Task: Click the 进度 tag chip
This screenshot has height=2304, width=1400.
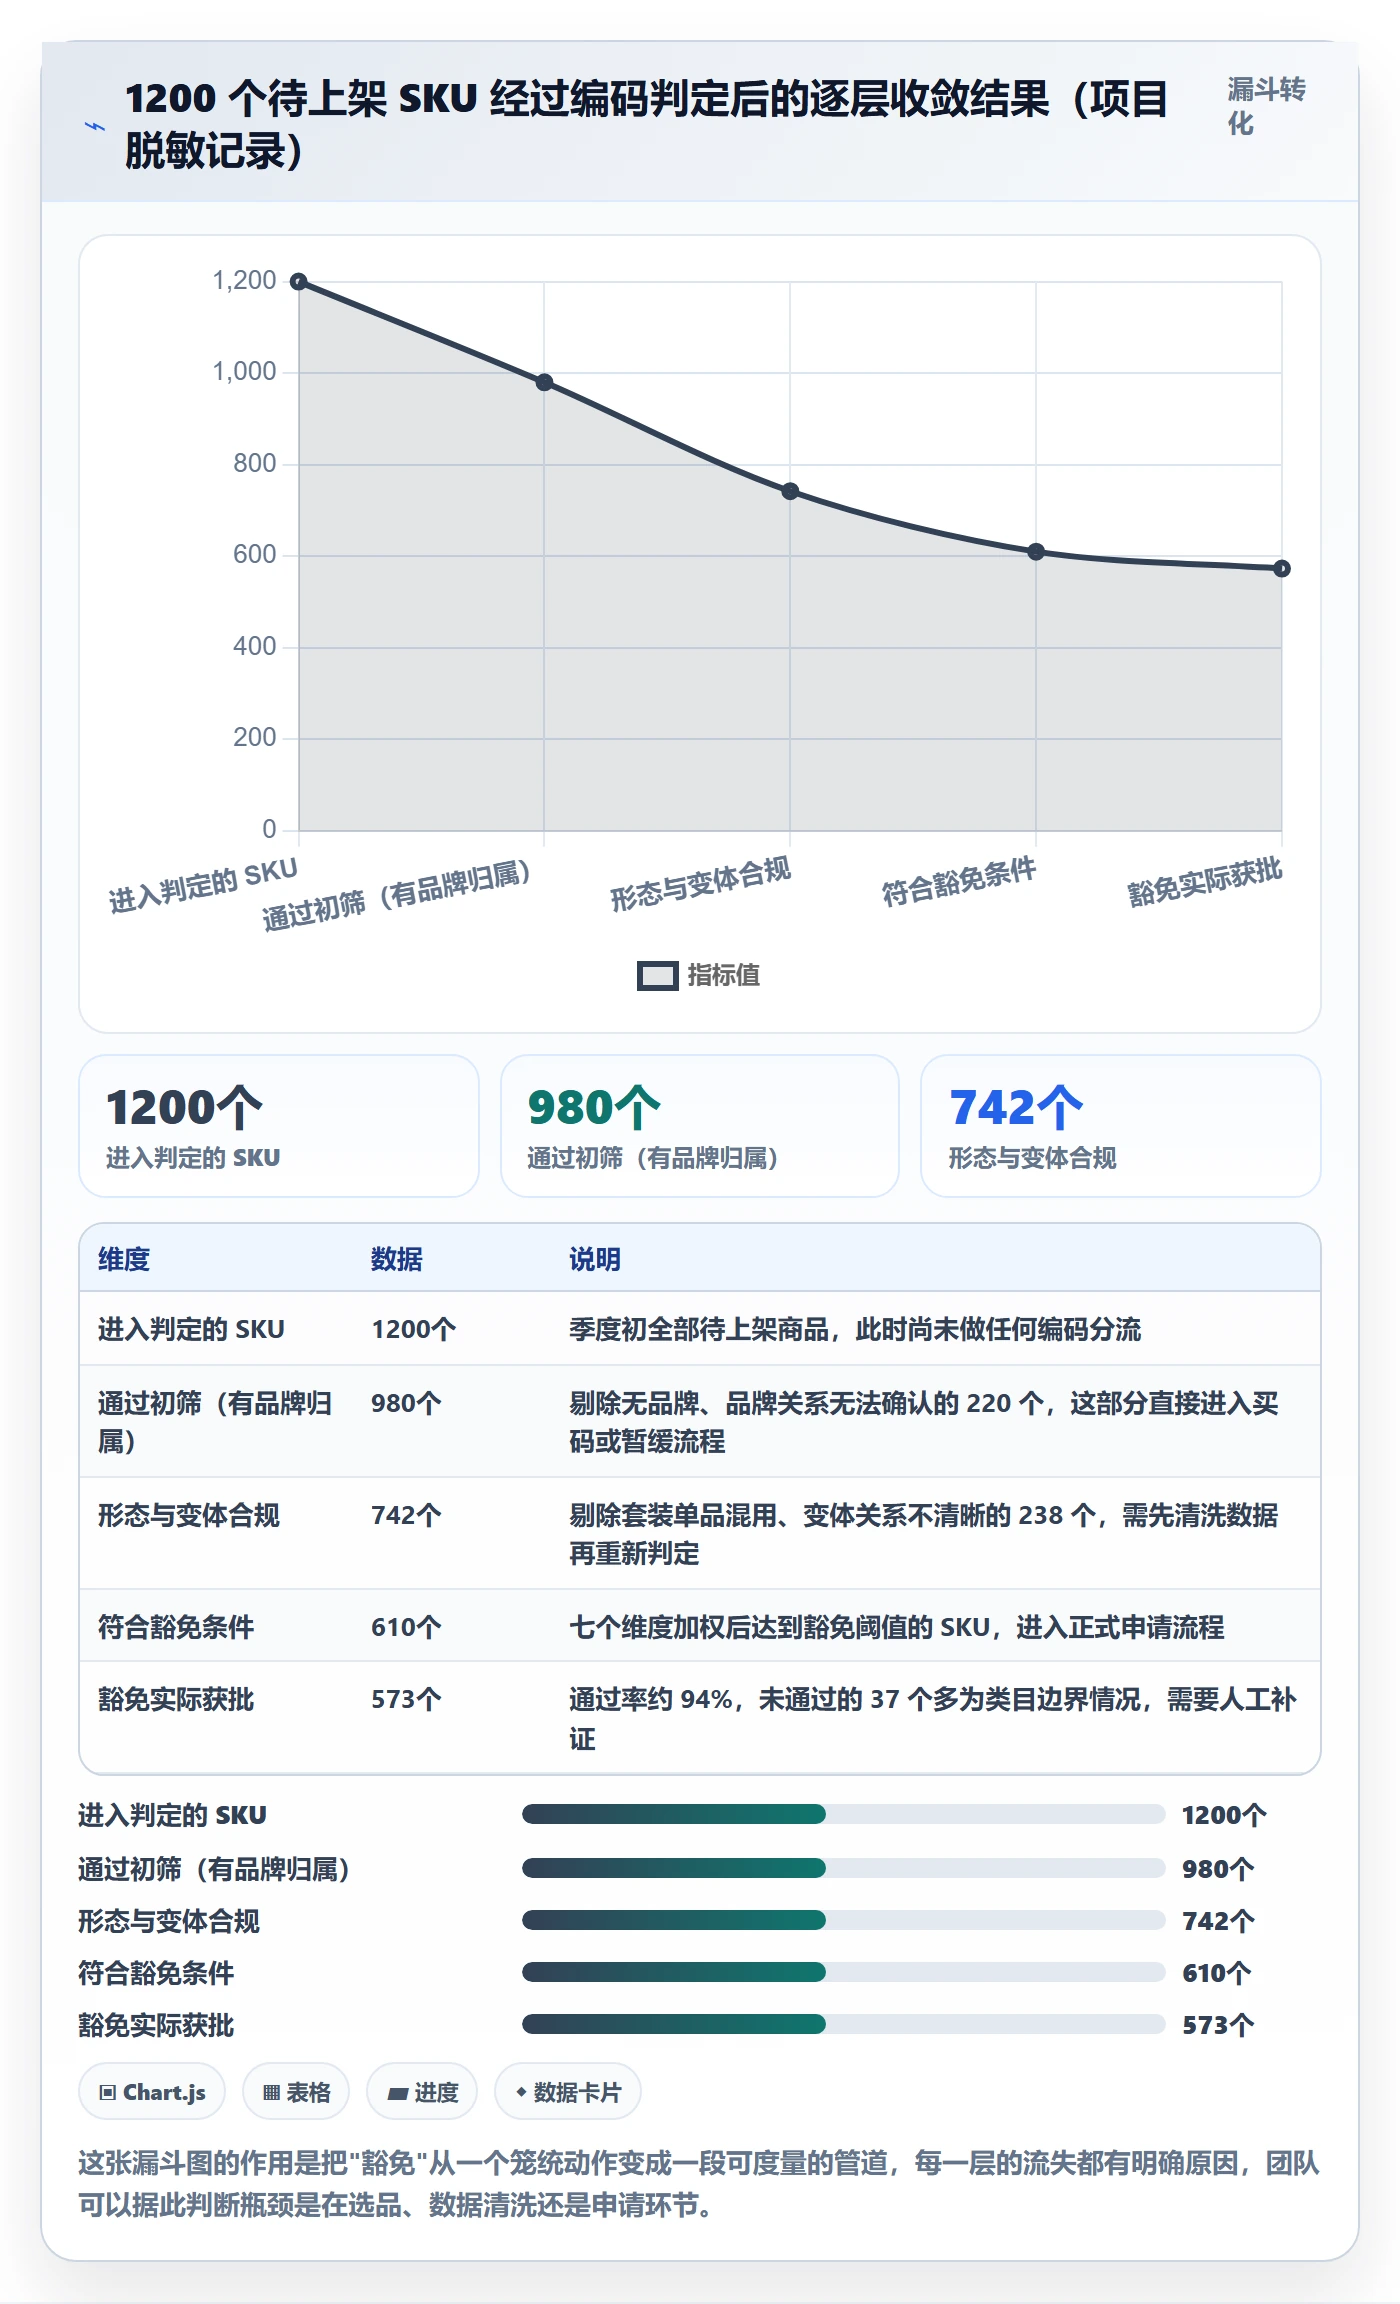Action: pos(422,2092)
